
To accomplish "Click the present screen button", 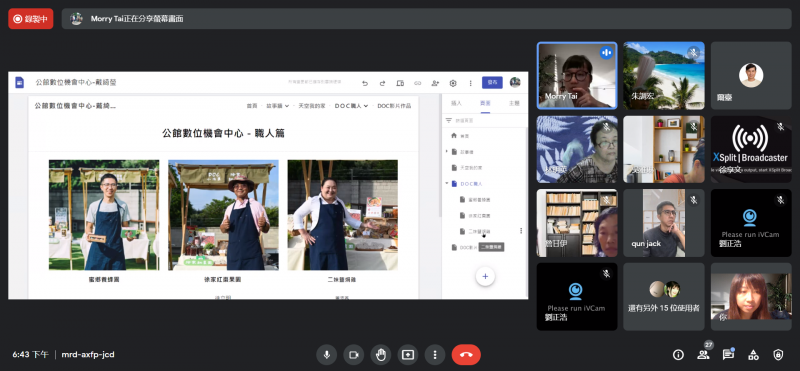I will pyautogui.click(x=408, y=355).
